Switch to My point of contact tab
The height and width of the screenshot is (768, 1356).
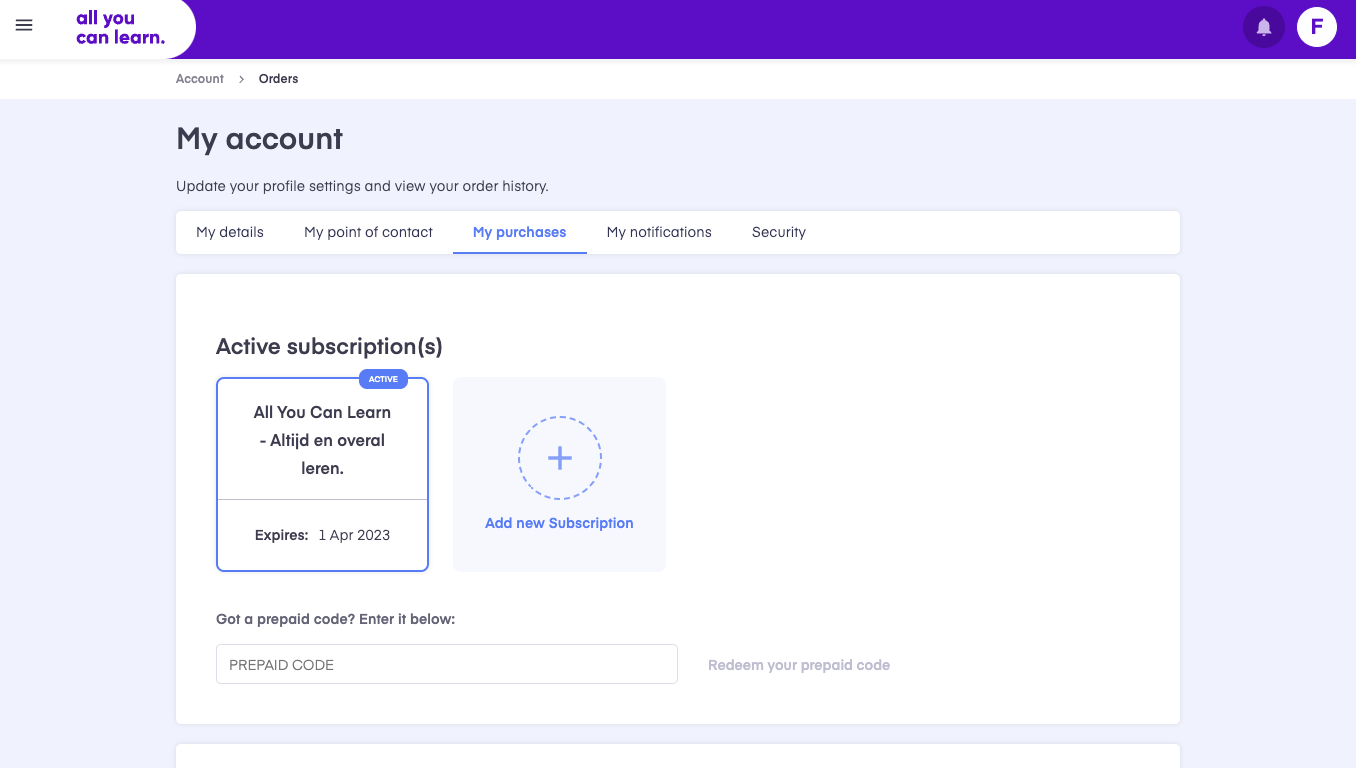tap(368, 232)
